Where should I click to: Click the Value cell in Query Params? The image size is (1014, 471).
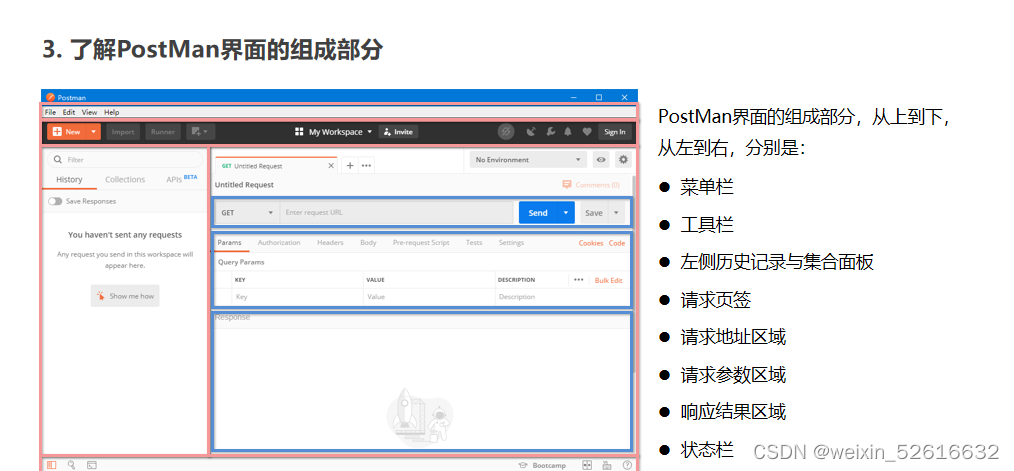tap(429, 296)
